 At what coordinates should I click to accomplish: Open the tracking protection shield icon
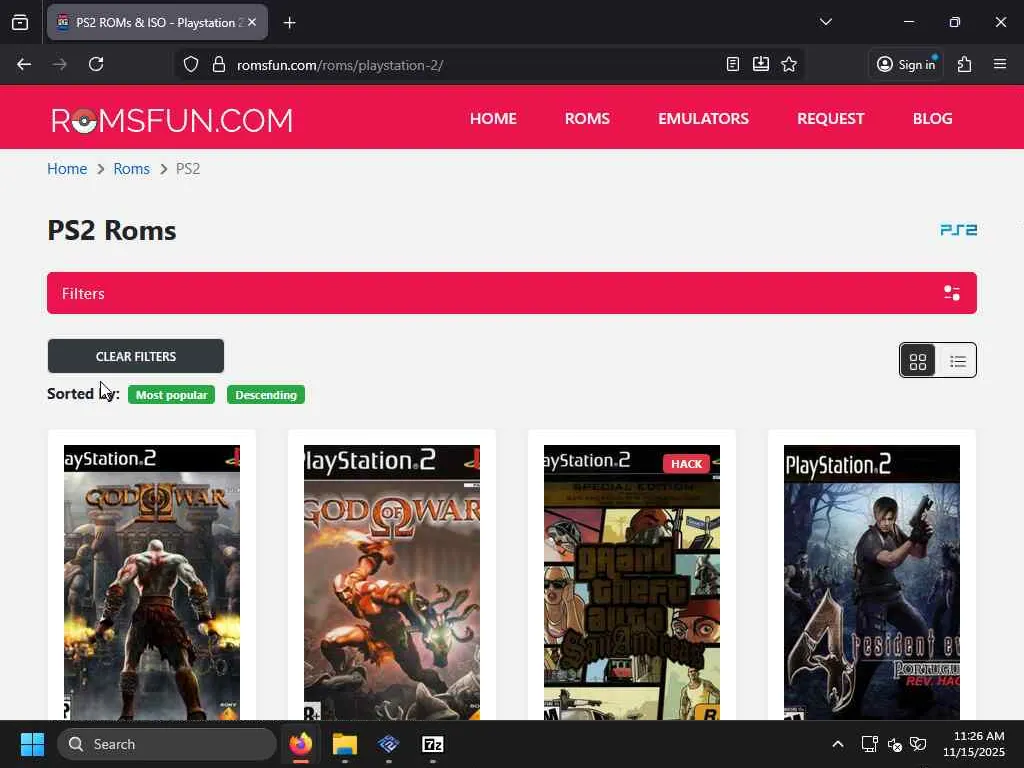[x=191, y=65]
